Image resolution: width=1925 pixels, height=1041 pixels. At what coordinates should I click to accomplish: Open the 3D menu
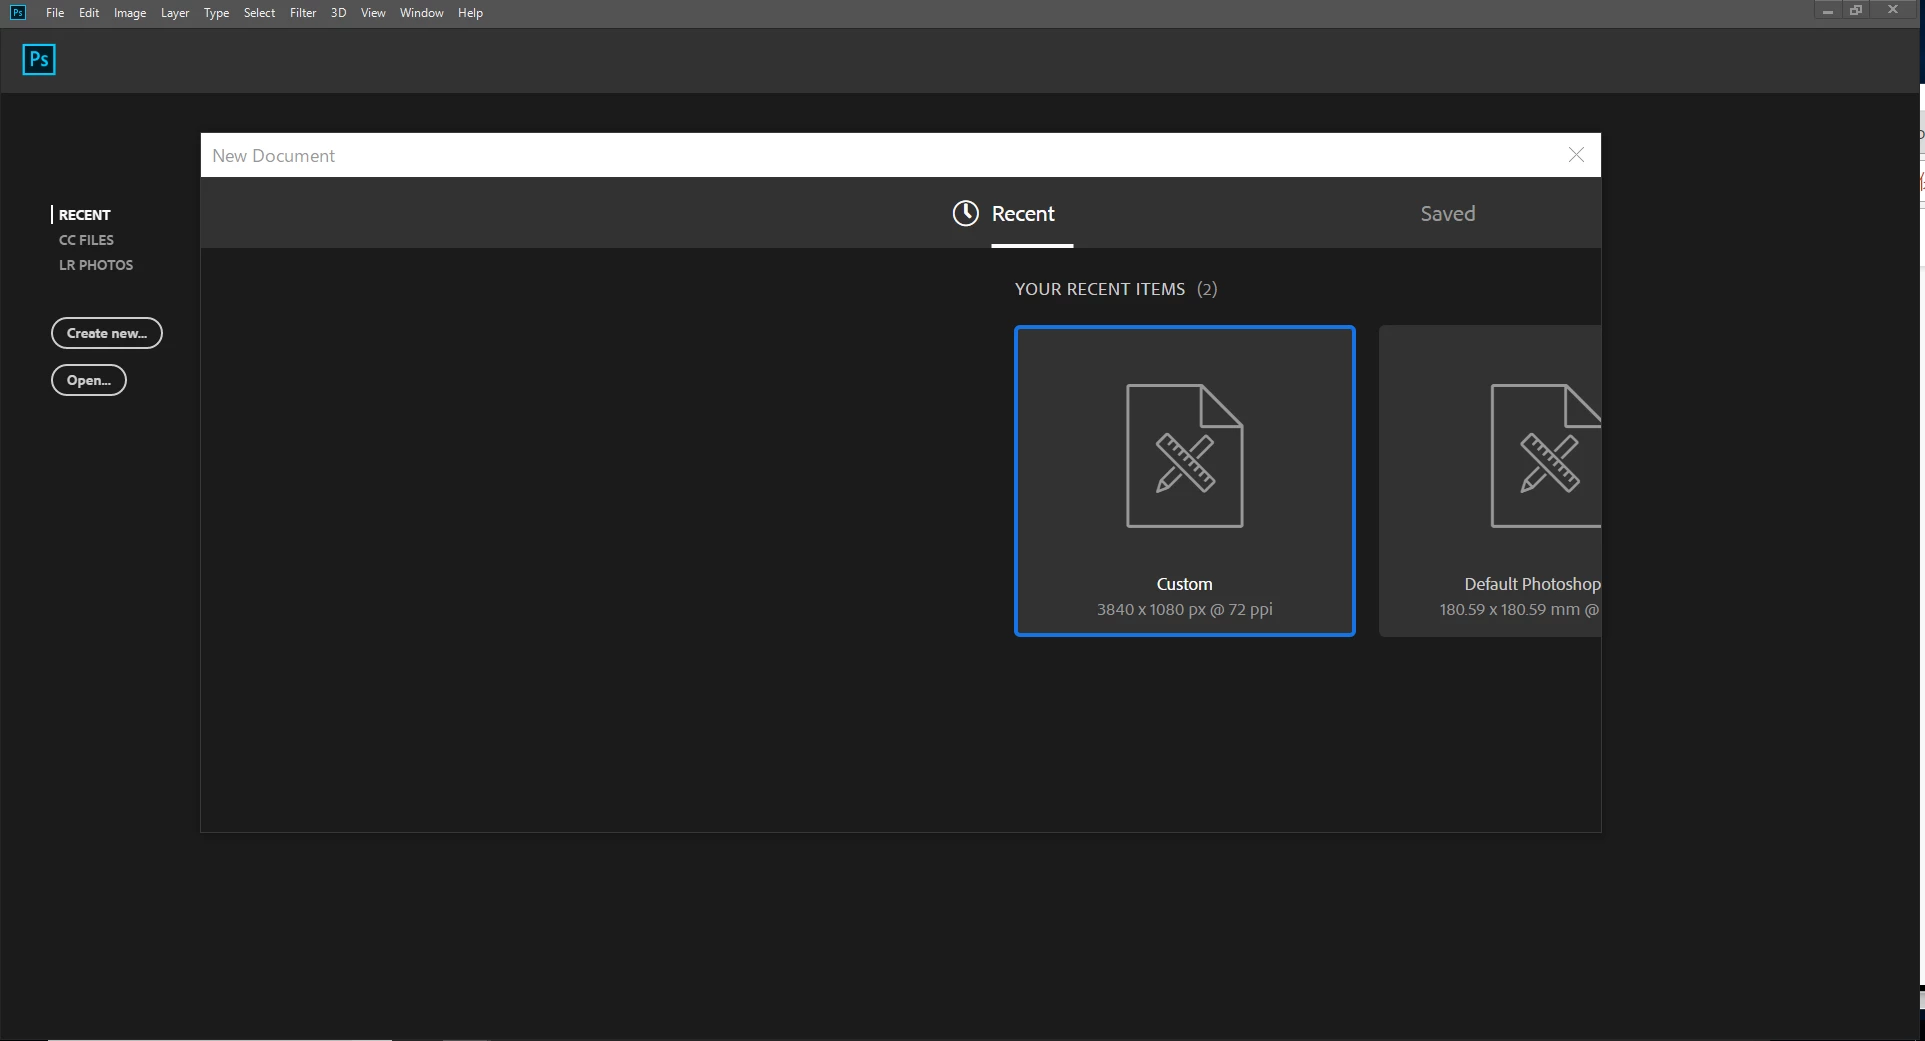[x=338, y=13]
